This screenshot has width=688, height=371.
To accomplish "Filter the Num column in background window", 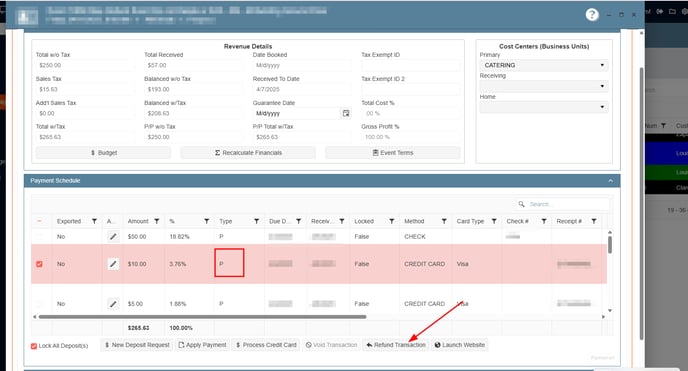I will pyautogui.click(x=663, y=126).
